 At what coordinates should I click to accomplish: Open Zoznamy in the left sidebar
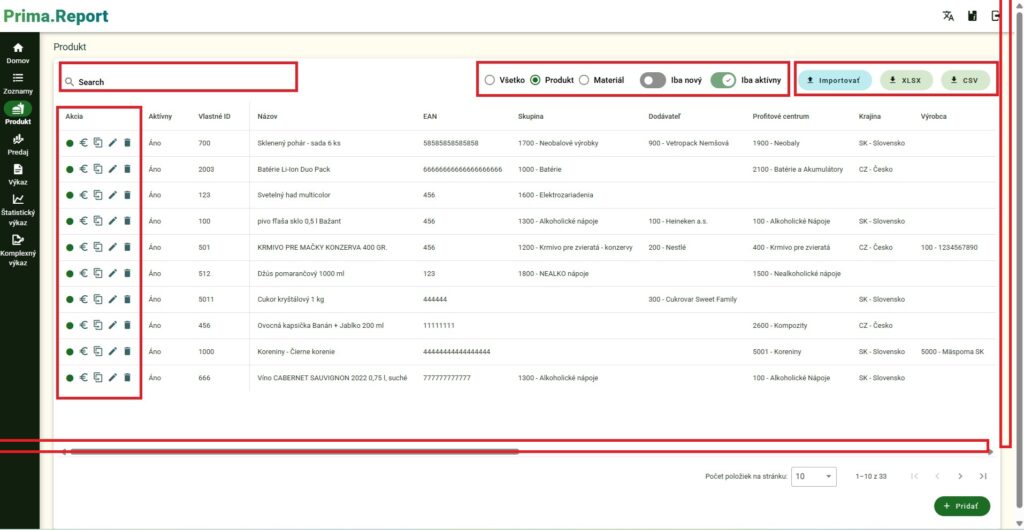click(x=18, y=83)
